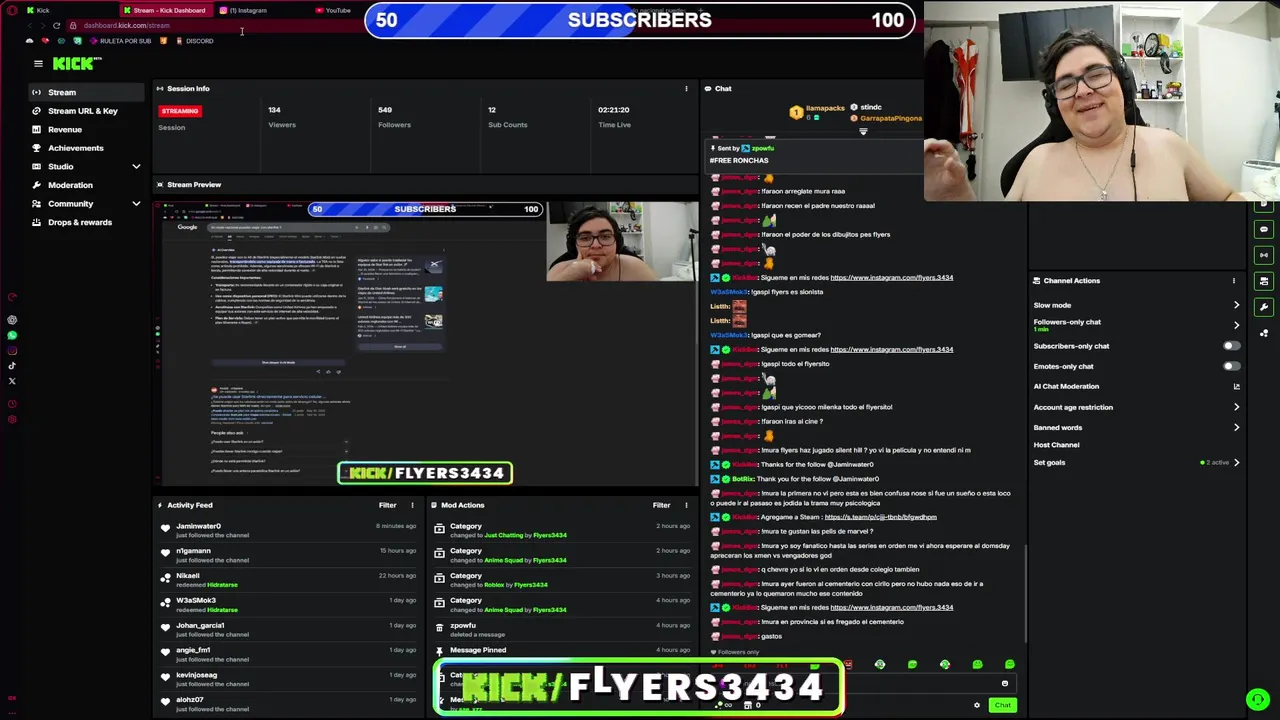Viewport: 1280px width, 720px height.
Task: Select the last green emote in quick emote row
Action: [x=1010, y=664]
